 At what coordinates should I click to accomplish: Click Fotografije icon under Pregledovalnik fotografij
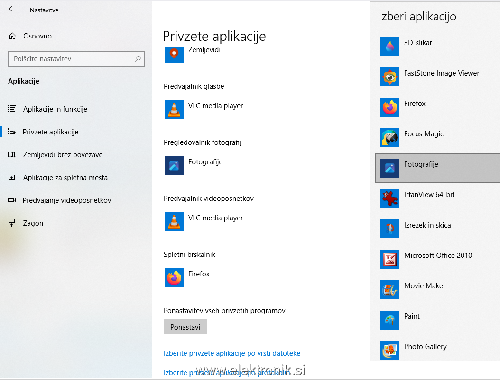(x=174, y=165)
